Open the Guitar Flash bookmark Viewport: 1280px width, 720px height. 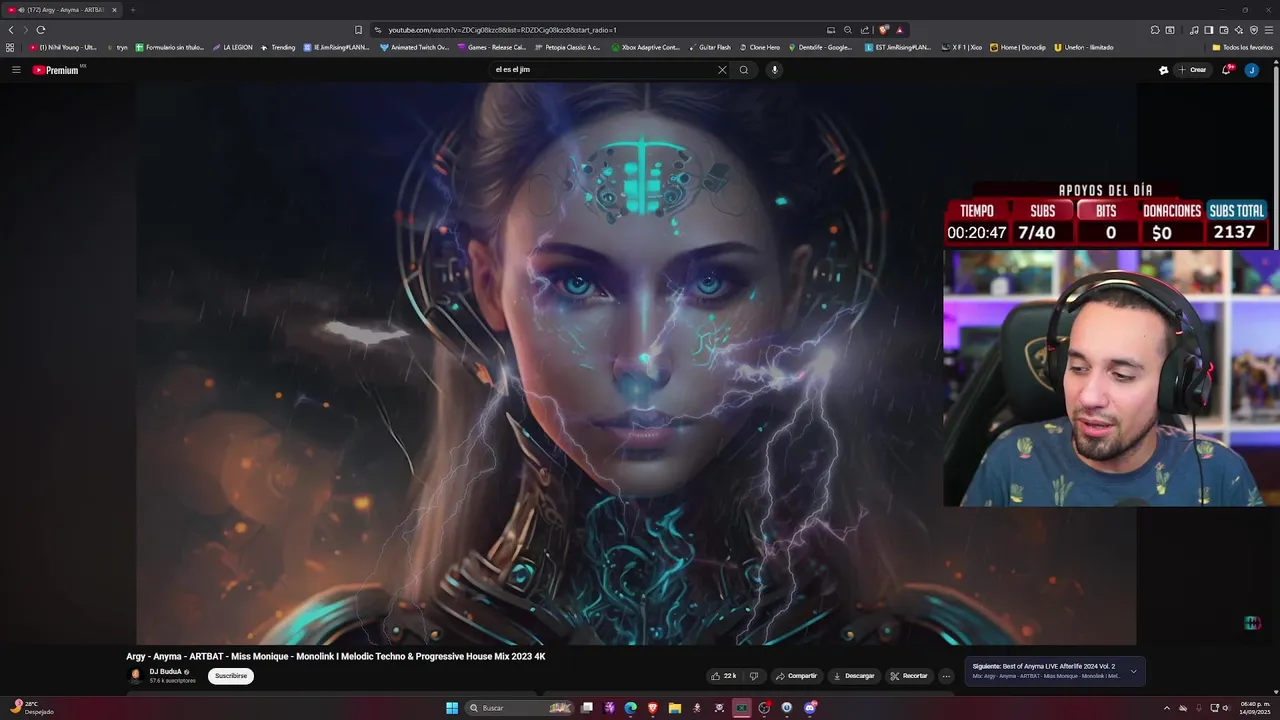[709, 47]
